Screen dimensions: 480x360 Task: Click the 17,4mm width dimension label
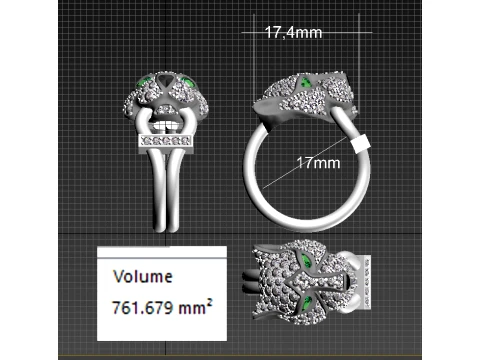[293, 33]
